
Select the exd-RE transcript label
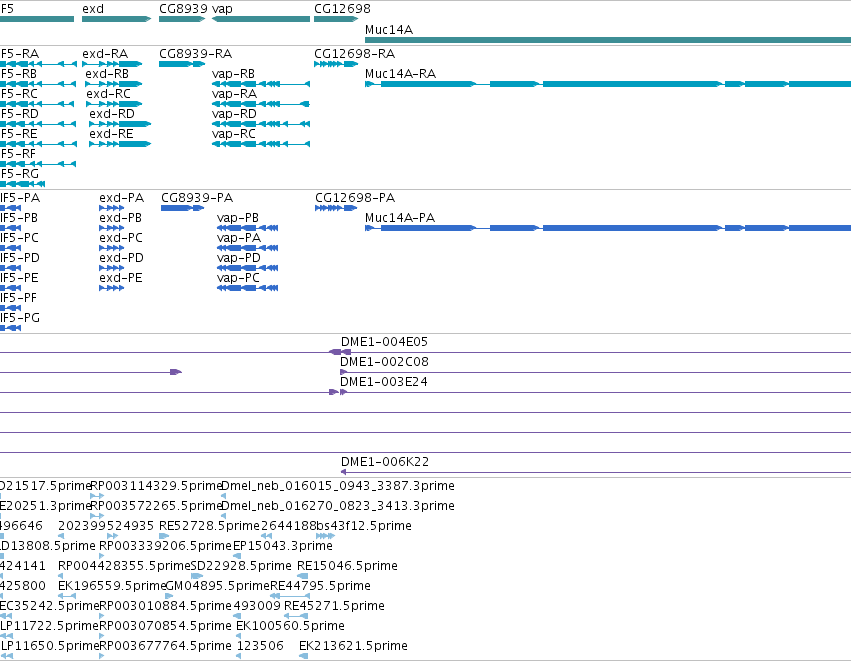click(x=111, y=134)
